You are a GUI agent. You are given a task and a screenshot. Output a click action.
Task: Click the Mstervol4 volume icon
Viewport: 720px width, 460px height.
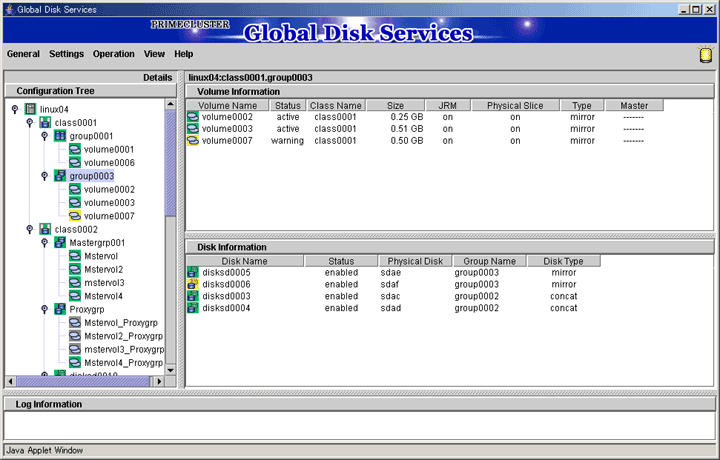[75, 296]
